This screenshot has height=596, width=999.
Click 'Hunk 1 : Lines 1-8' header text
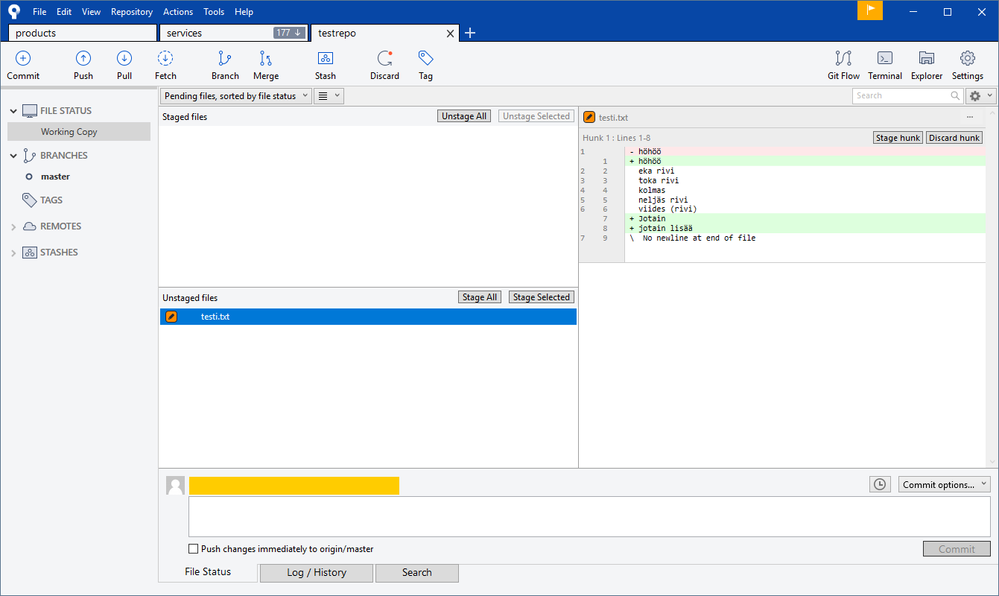click(616, 138)
